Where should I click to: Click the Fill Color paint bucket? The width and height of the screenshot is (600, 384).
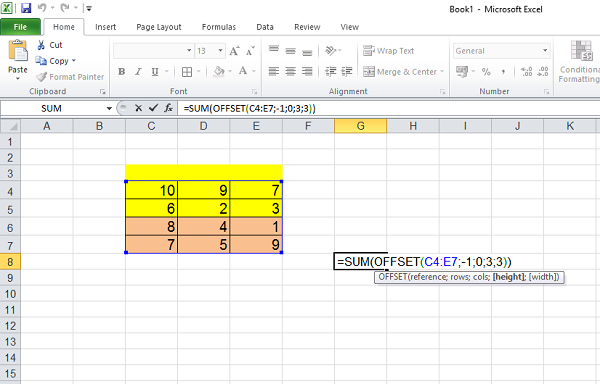click(219, 72)
